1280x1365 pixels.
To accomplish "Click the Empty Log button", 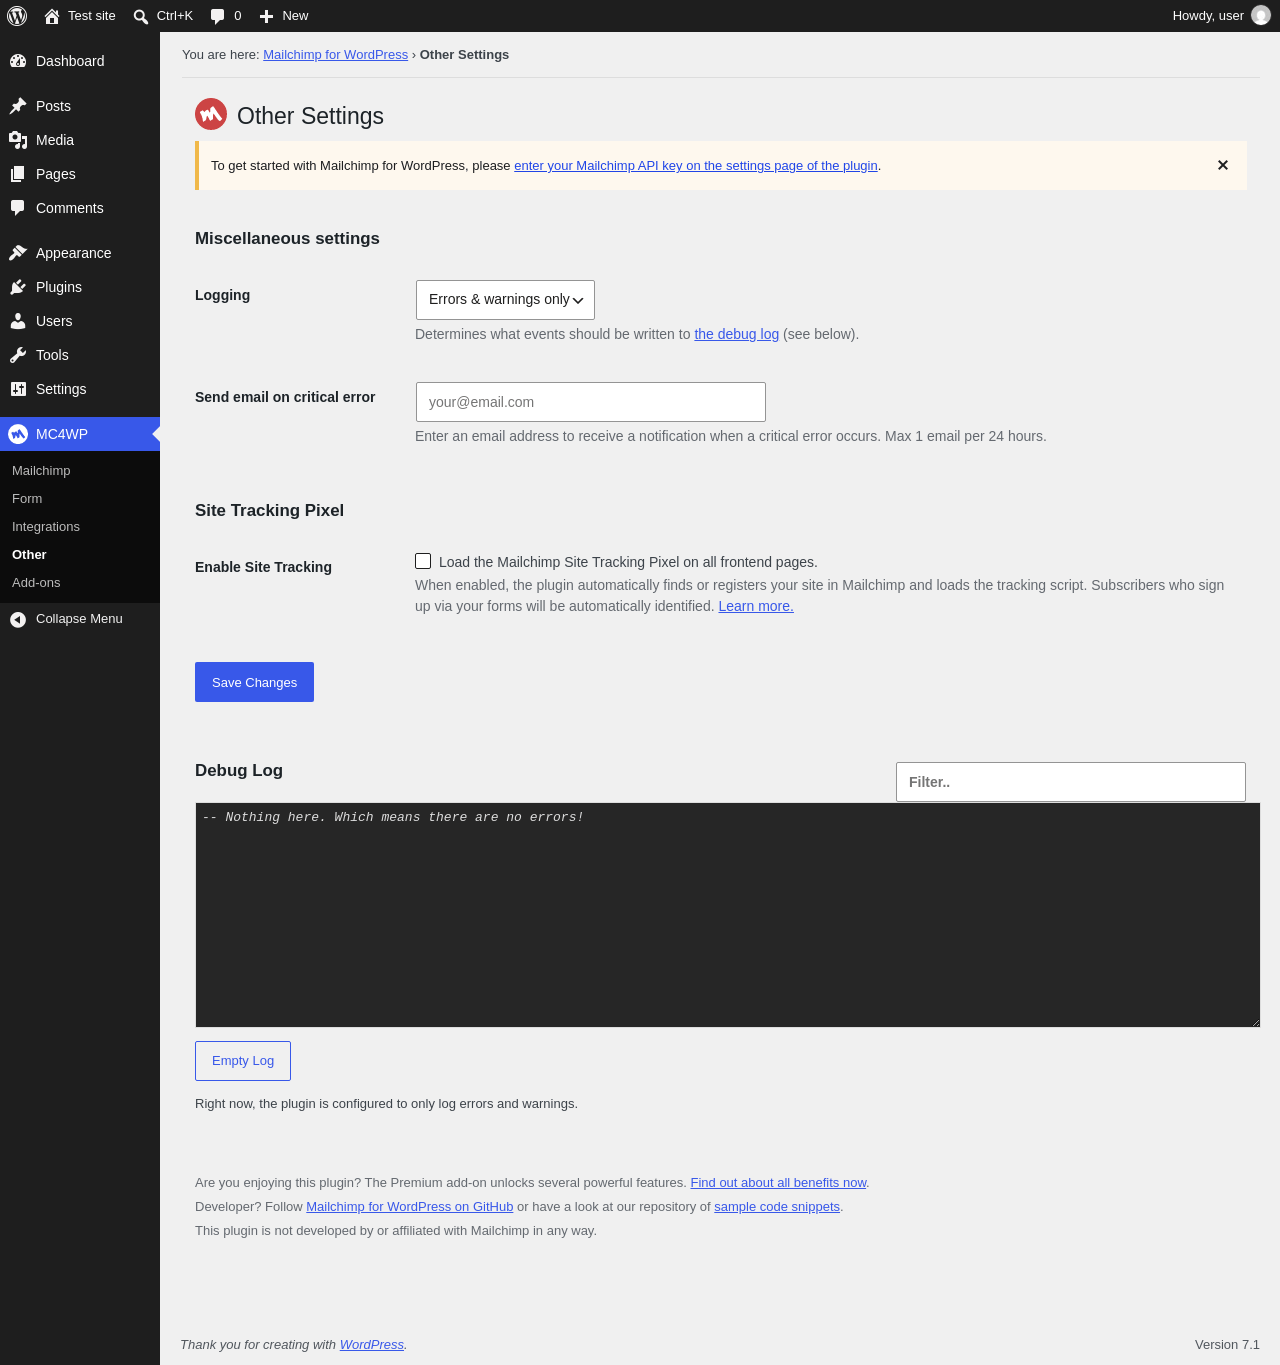I will pos(243,1061).
